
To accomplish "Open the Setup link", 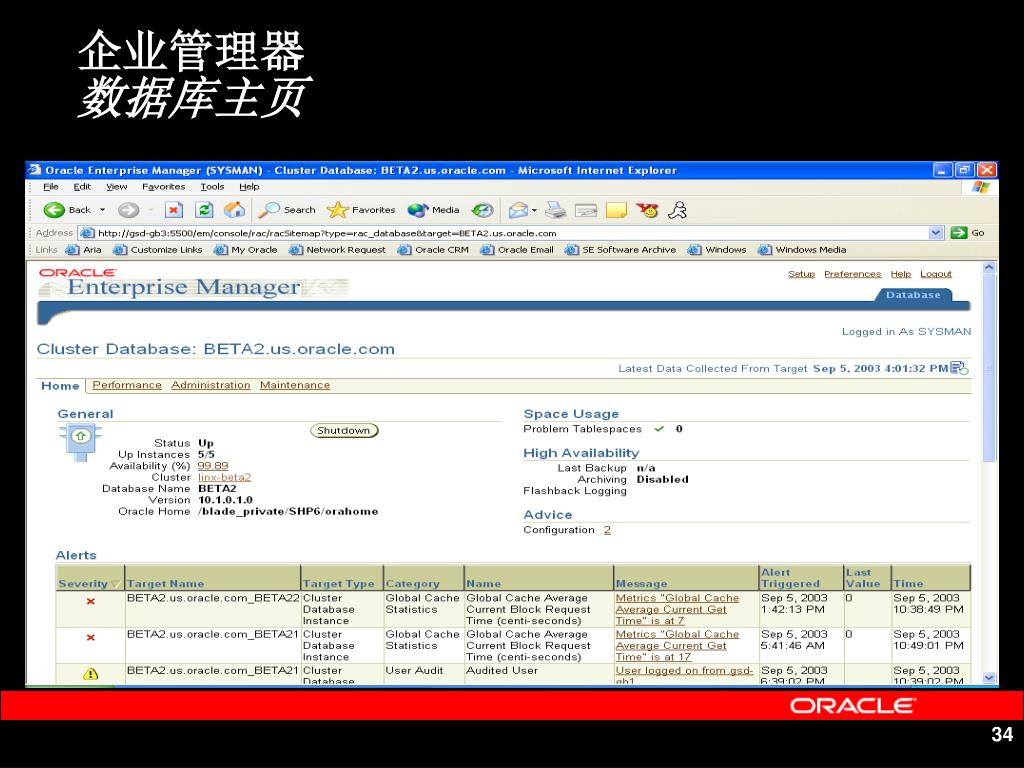I will 801,274.
